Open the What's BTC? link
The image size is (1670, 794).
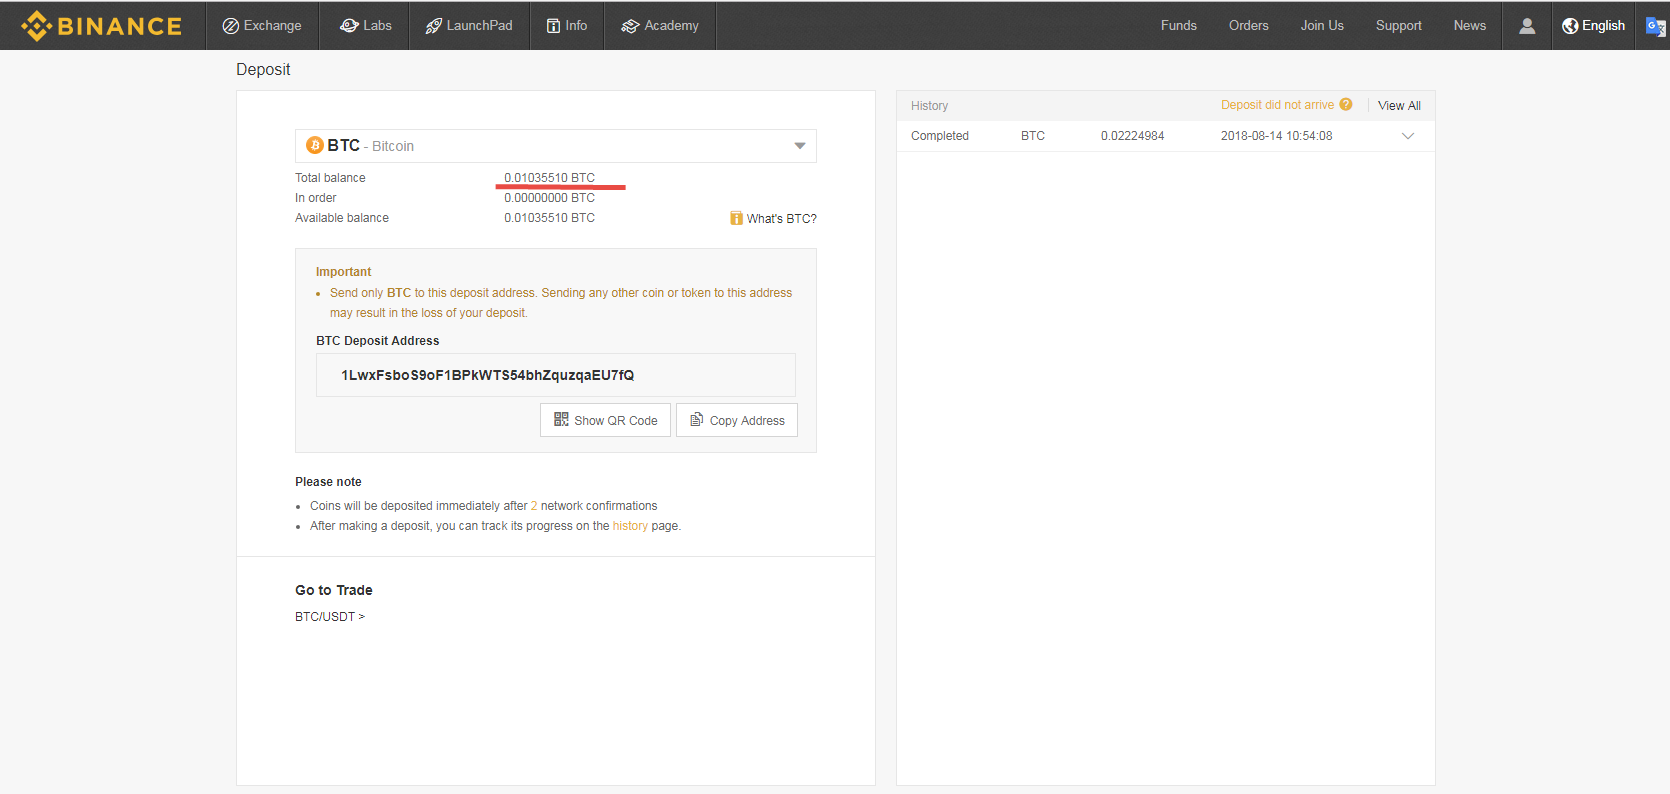click(782, 219)
